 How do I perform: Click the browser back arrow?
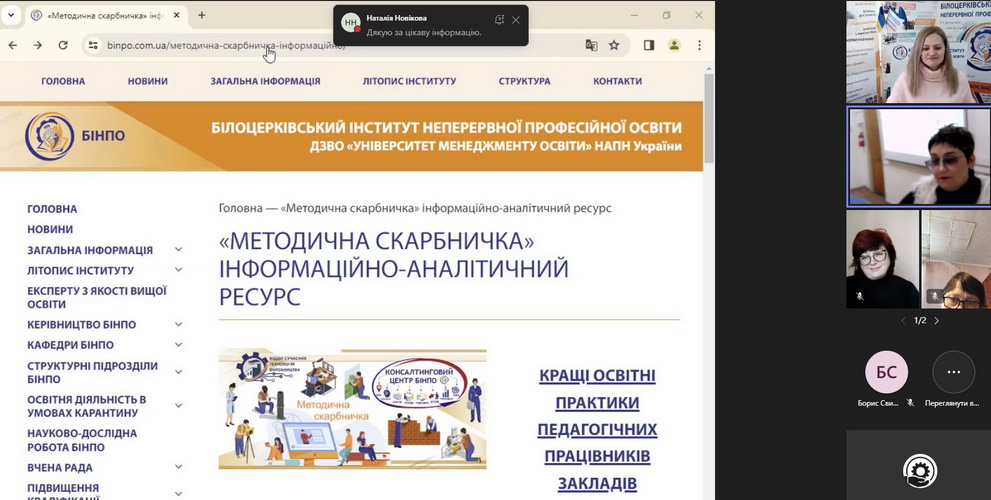pos(13,45)
